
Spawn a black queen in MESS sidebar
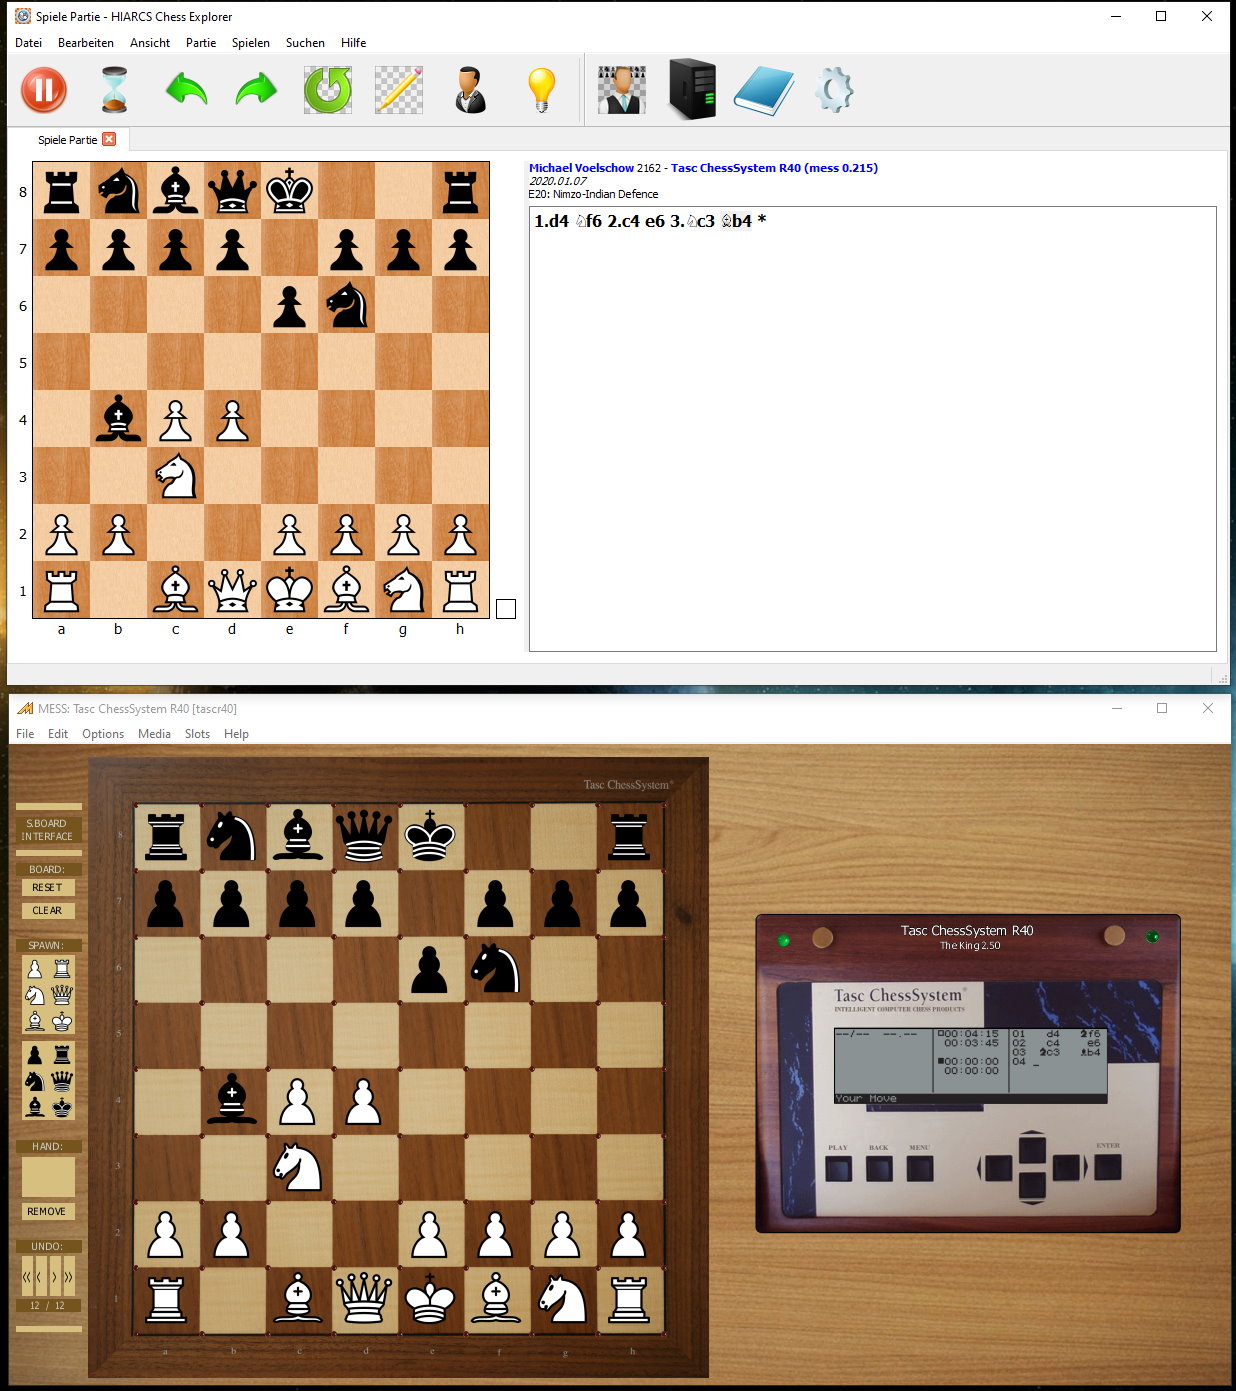click(62, 1081)
